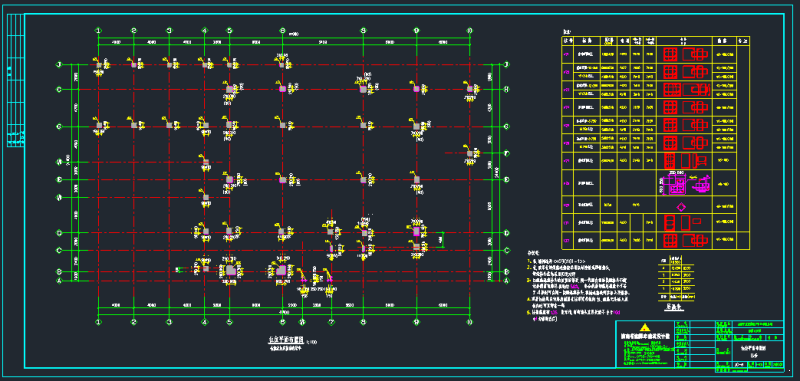Select the white company name under warning triangle
This screenshot has width=800, height=381.
pos(645,336)
